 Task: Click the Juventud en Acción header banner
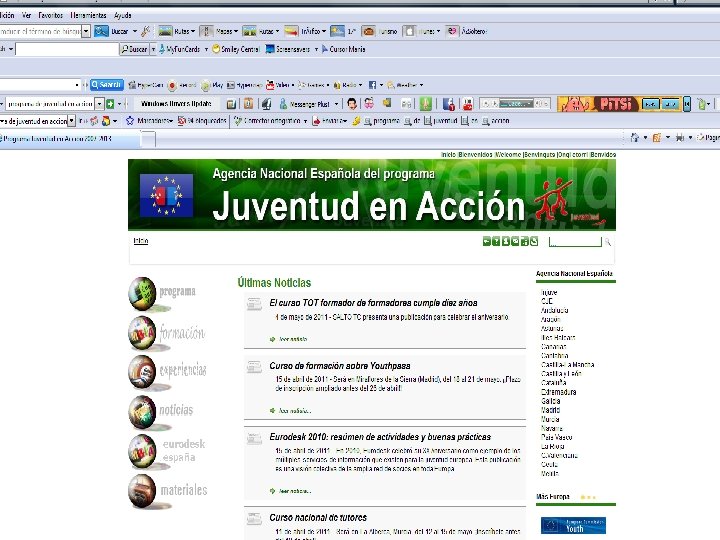pos(372,195)
